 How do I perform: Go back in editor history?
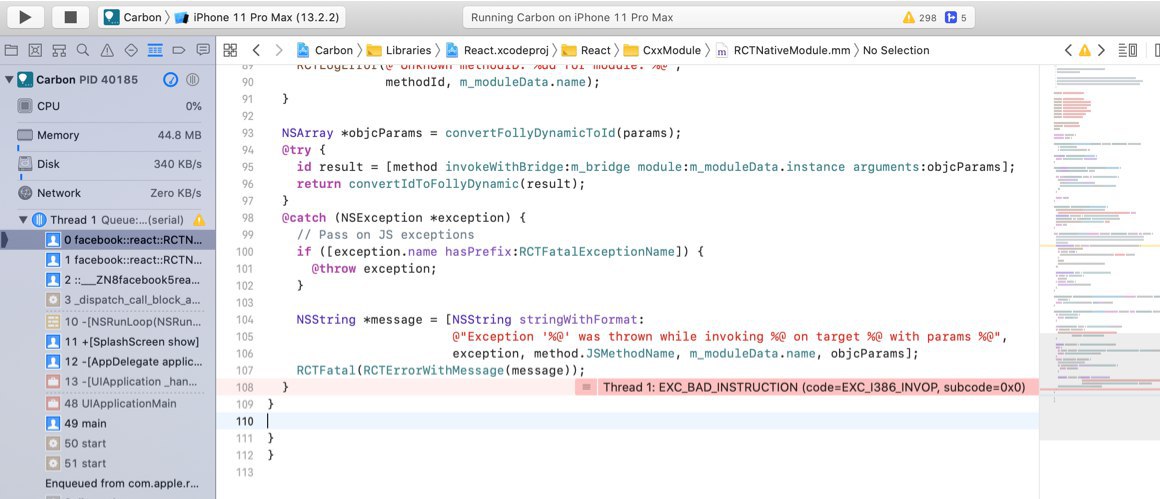[256, 50]
